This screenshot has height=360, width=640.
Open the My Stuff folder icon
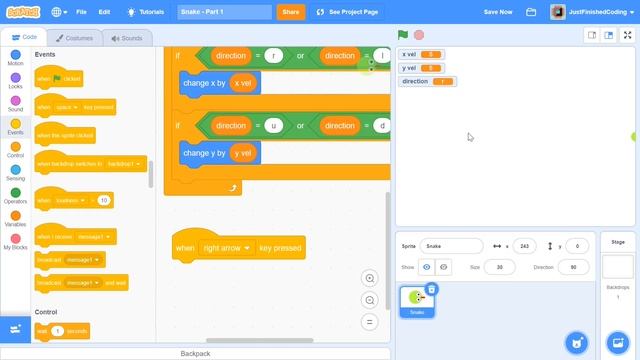click(x=531, y=12)
